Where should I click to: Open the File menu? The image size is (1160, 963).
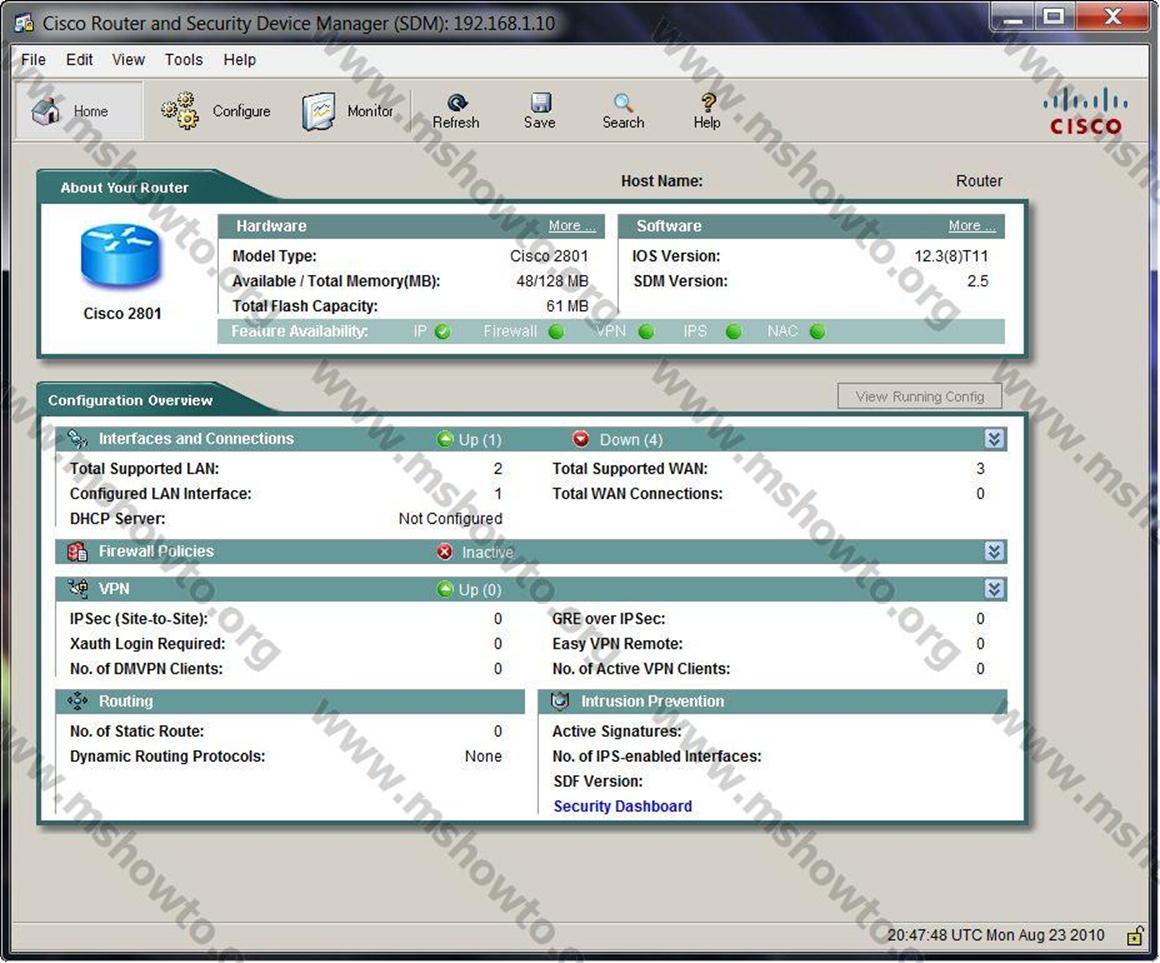point(33,60)
